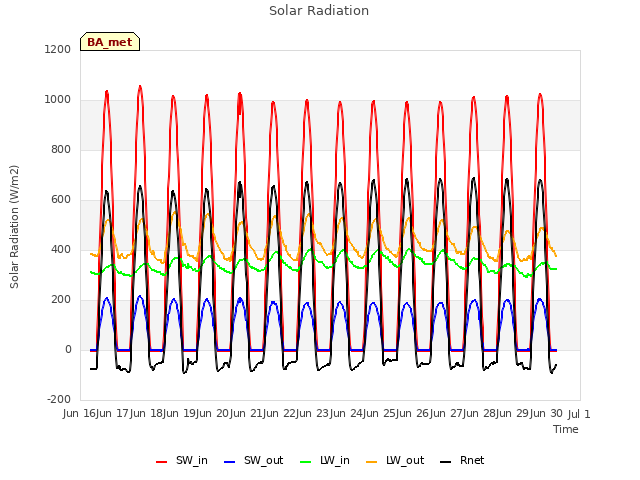The image size is (640, 480).
Task: Click the 600 y-axis tick label
Action: coord(61,200)
